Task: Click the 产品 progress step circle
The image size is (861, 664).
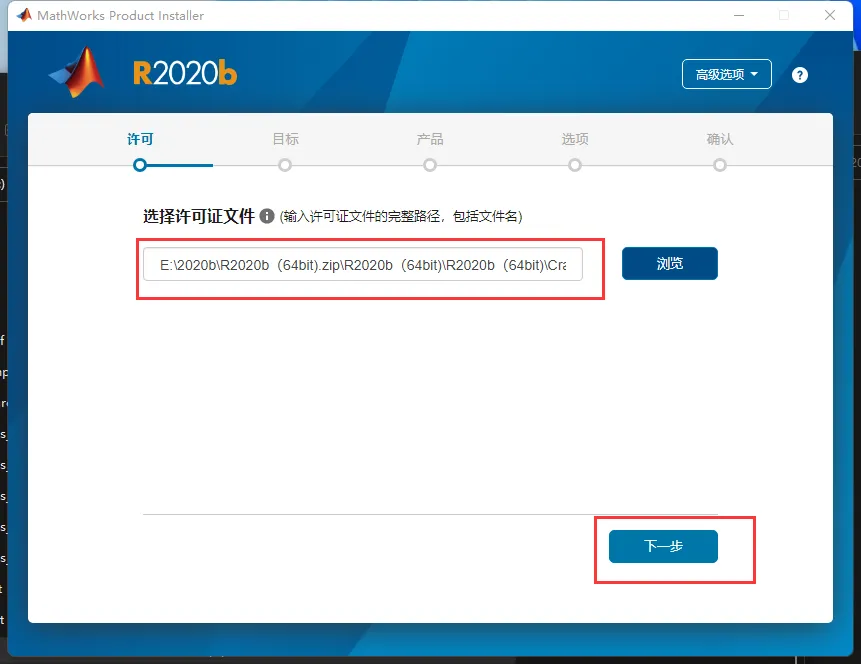Action: tap(430, 165)
